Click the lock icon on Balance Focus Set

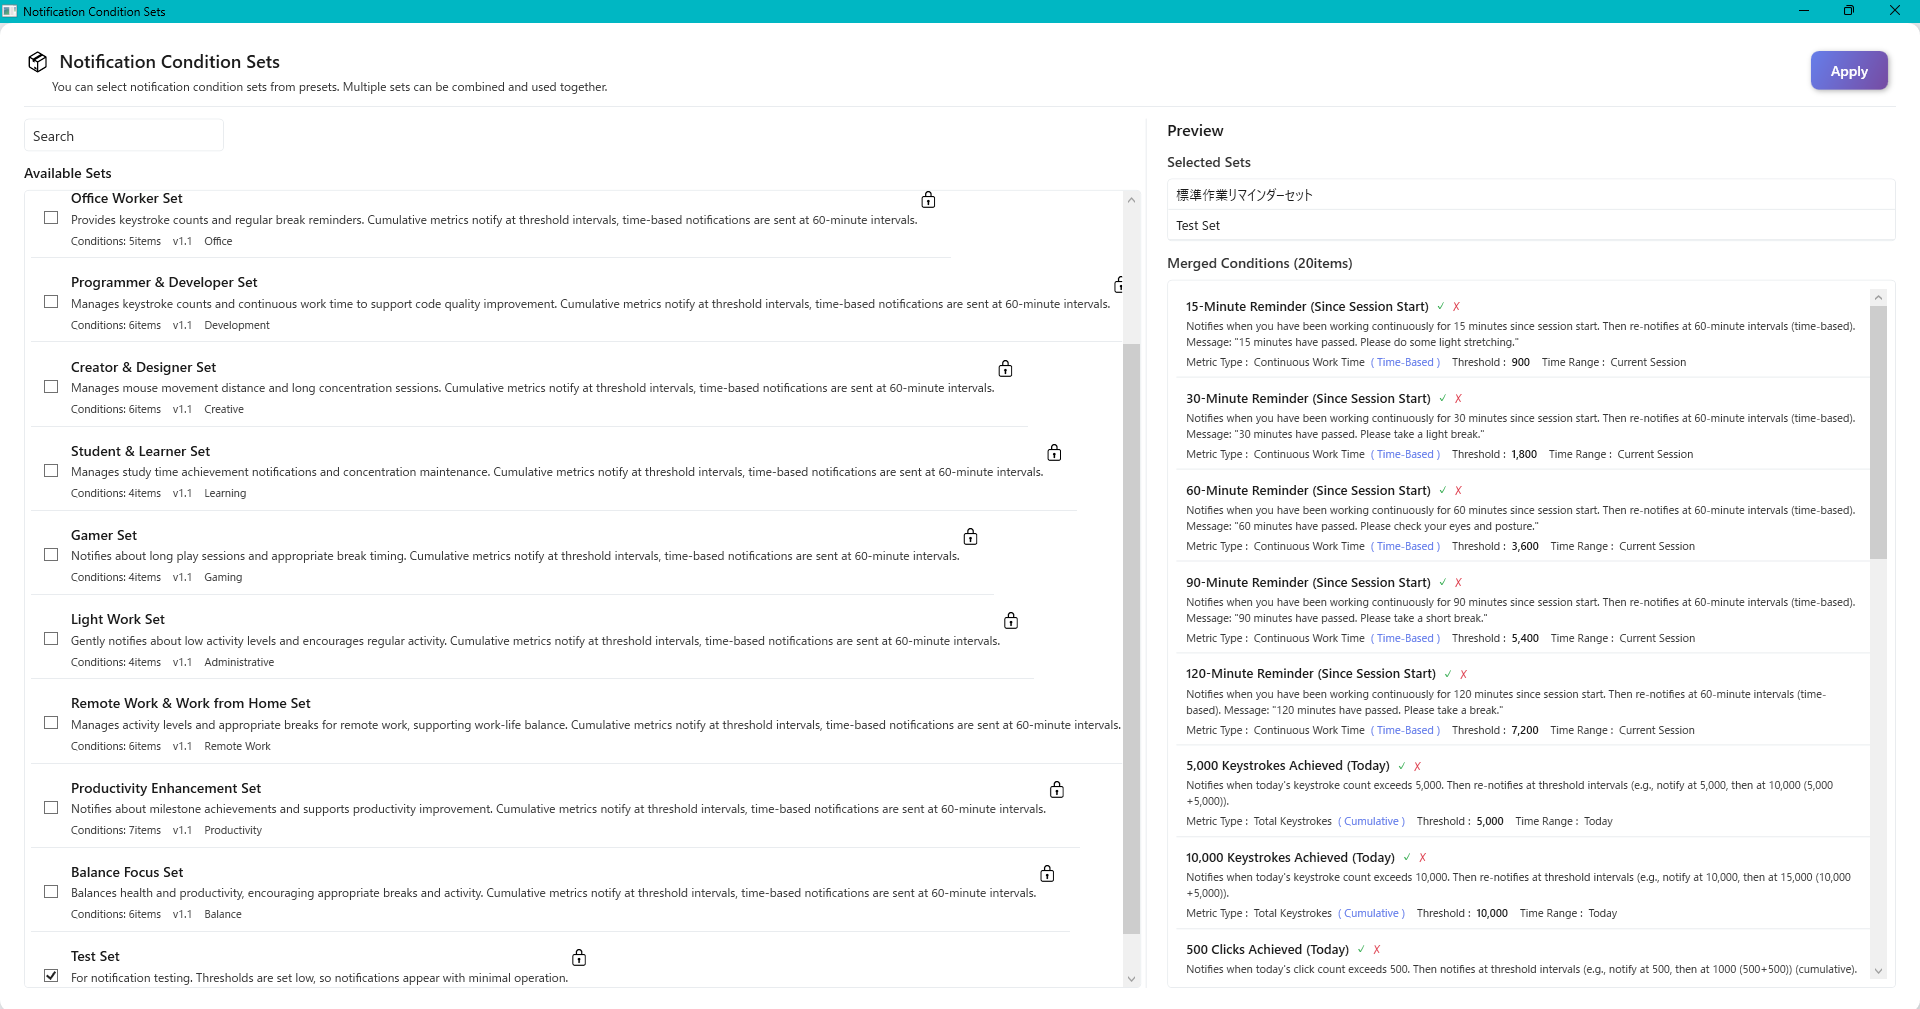(x=1047, y=873)
